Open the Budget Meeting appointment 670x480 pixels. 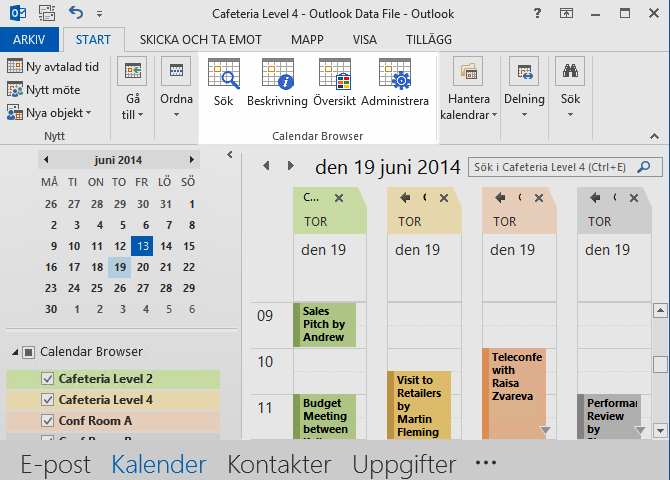coord(324,416)
